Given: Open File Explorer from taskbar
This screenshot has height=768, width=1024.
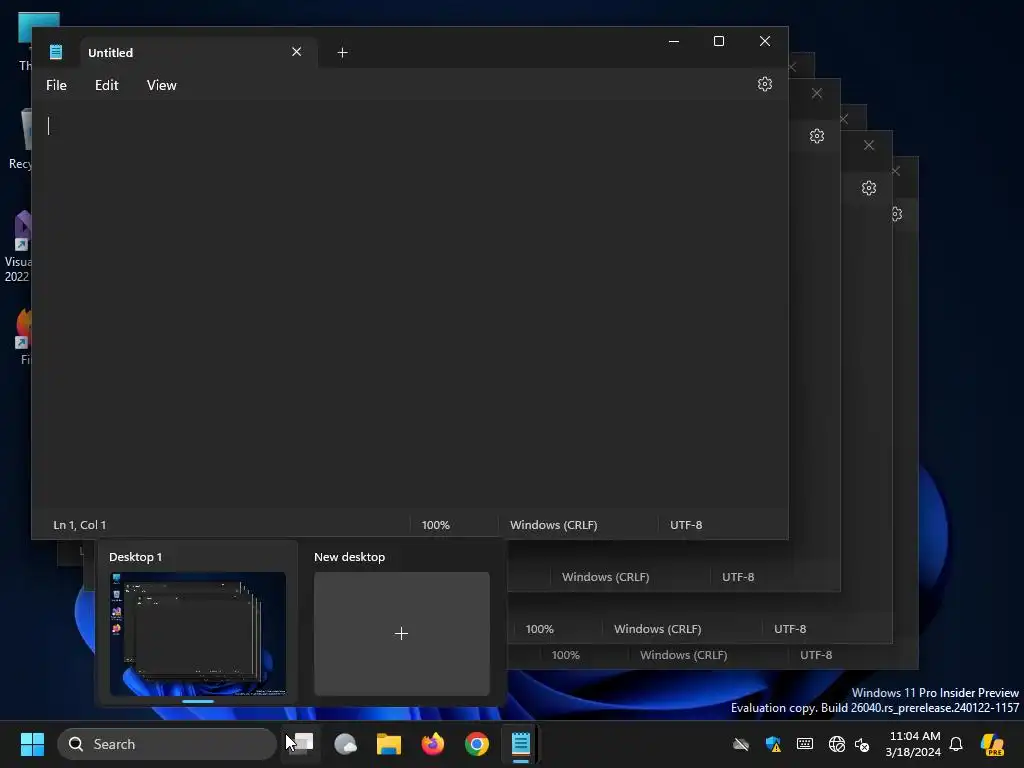Looking at the screenshot, I should tap(389, 744).
